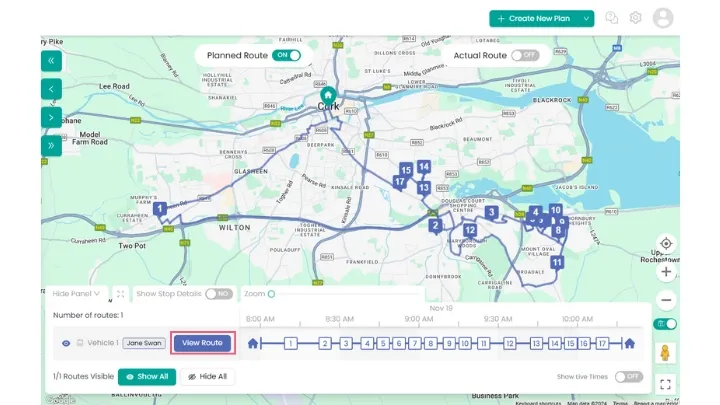720x405 pixels.
Task: Click the Show All routes button
Action: point(147,377)
